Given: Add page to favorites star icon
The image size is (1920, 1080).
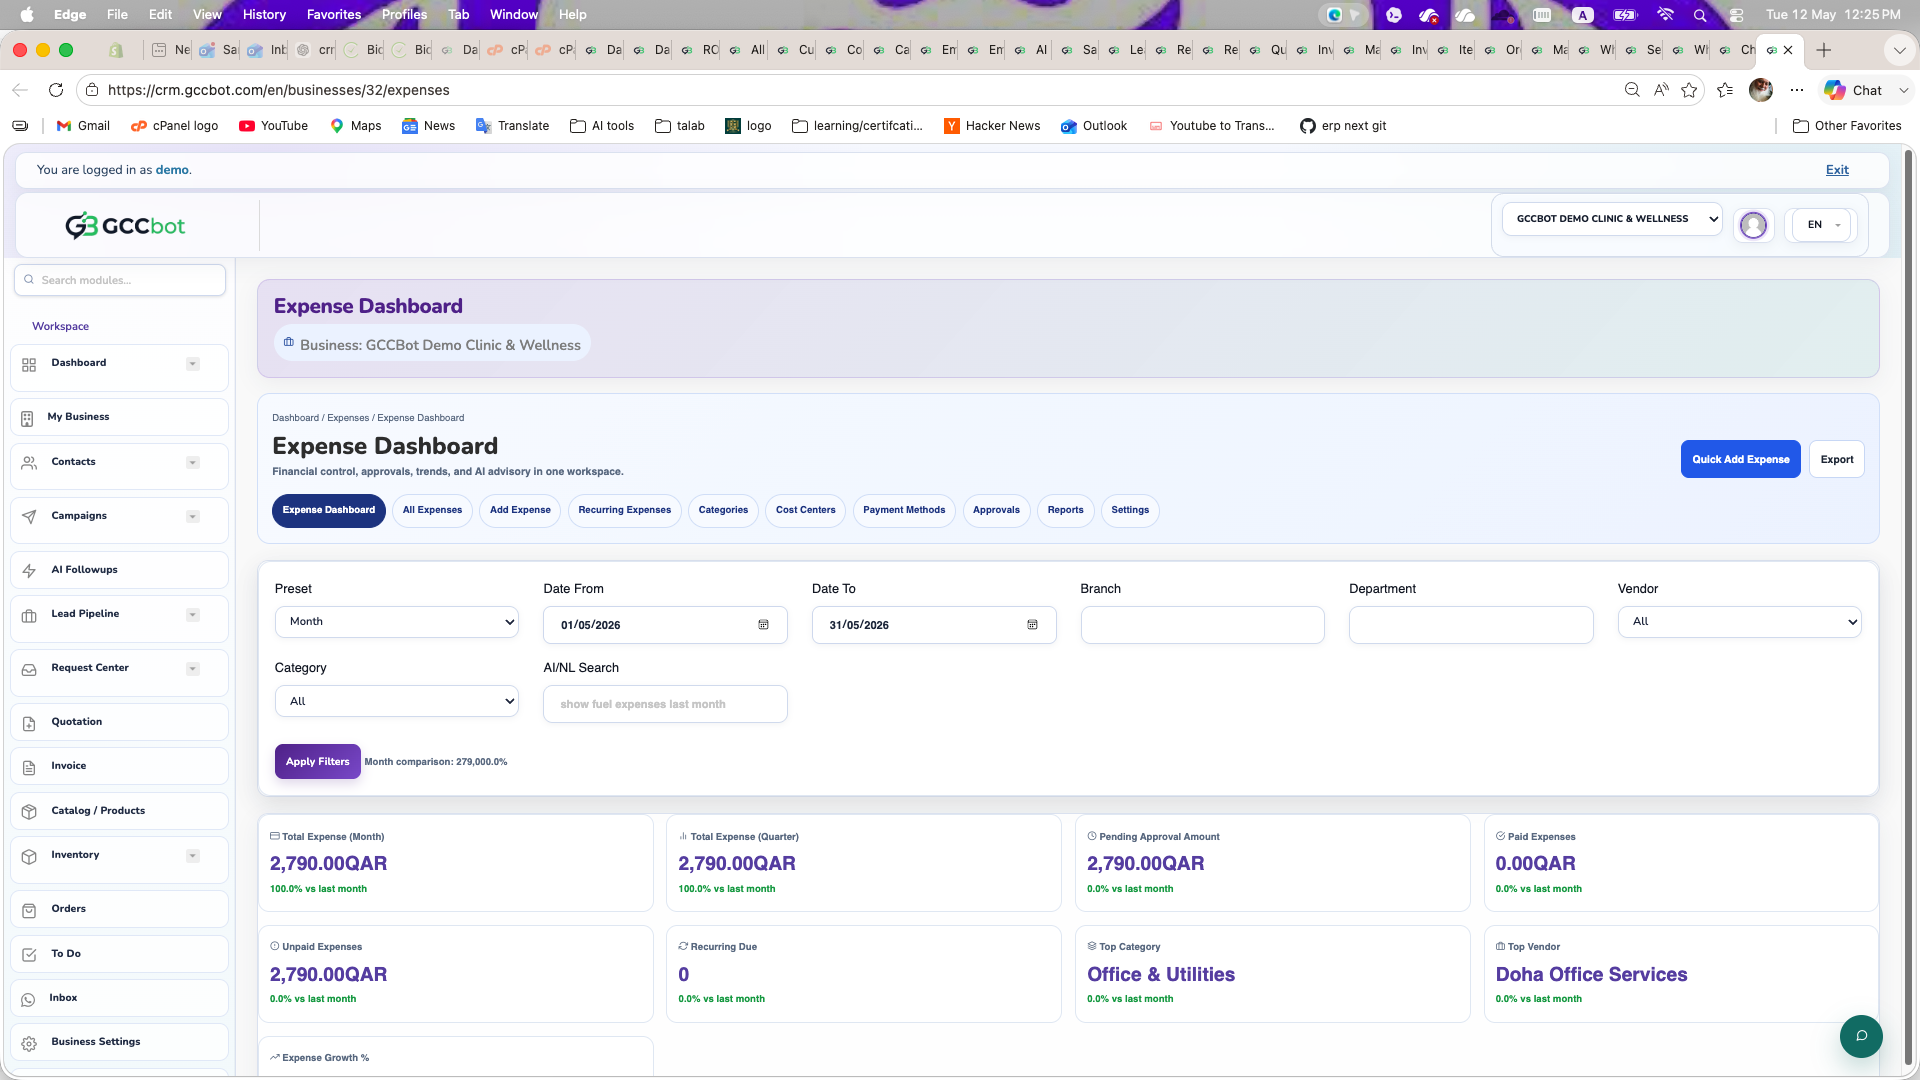Looking at the screenshot, I should (1689, 90).
